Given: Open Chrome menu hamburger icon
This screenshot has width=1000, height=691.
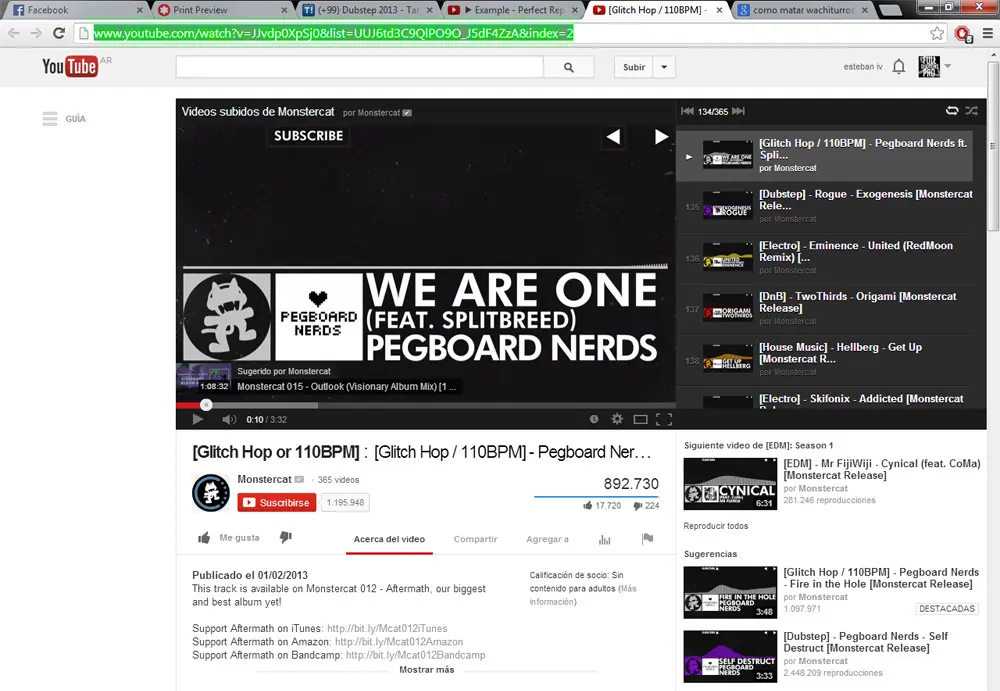Looking at the screenshot, I should click(987, 33).
